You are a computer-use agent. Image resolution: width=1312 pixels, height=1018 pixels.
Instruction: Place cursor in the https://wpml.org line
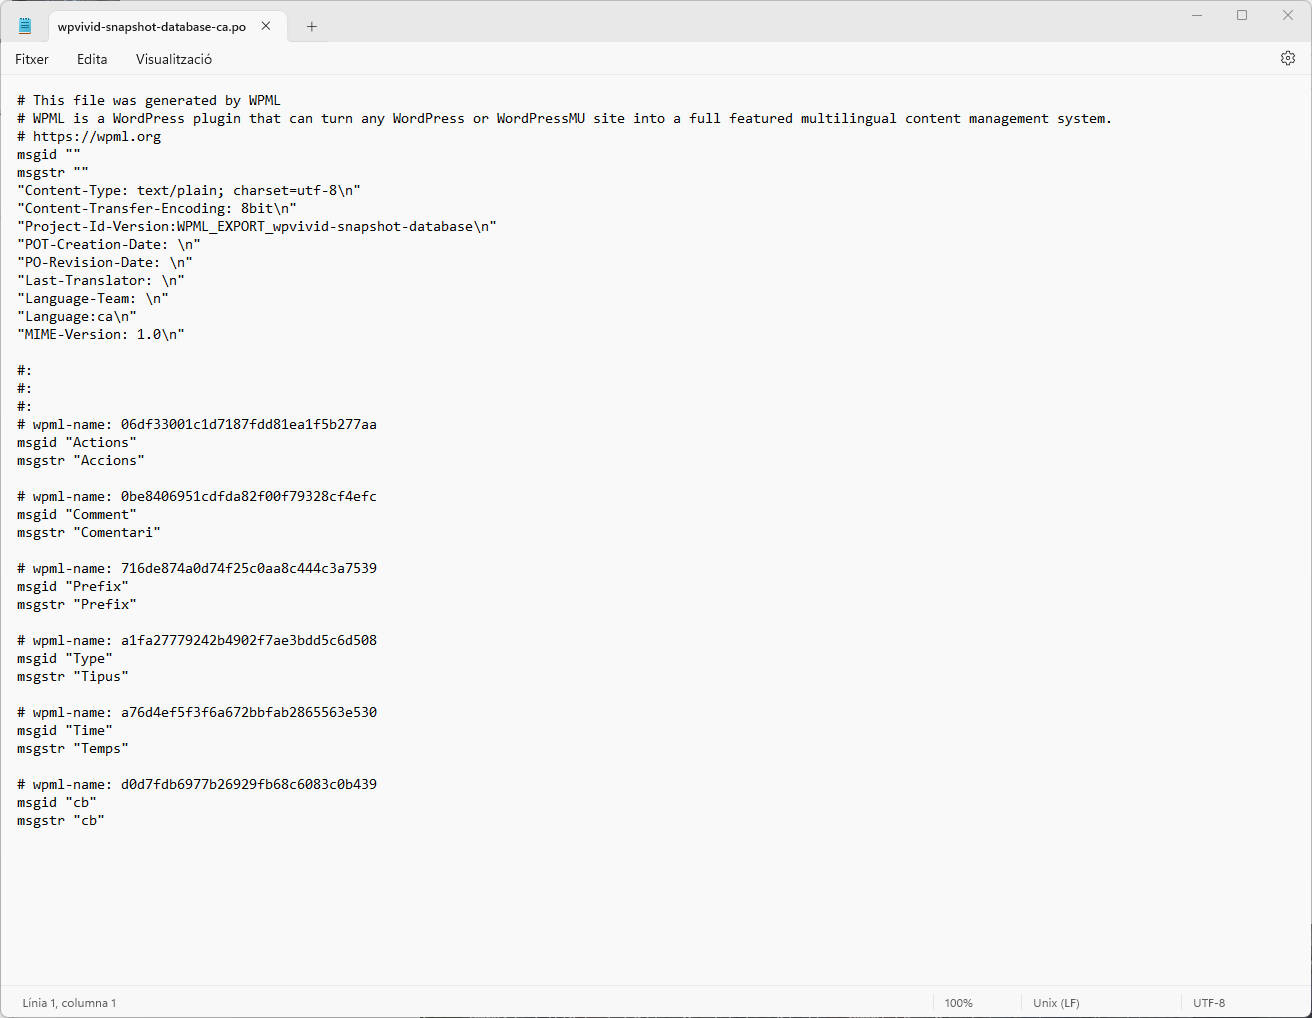tap(89, 136)
